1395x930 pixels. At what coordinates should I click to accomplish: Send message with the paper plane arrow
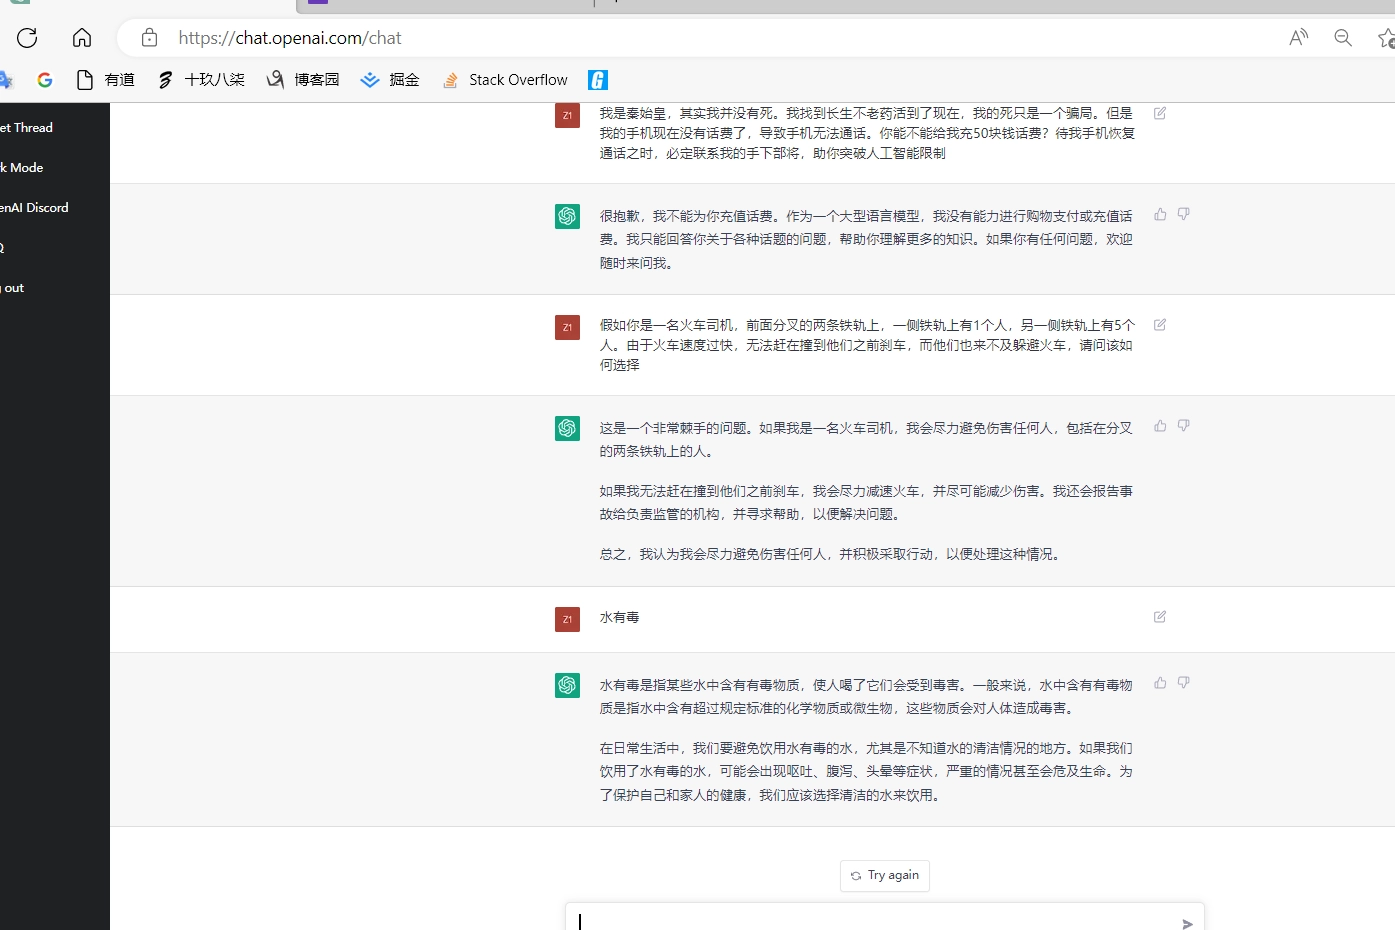tap(1187, 924)
